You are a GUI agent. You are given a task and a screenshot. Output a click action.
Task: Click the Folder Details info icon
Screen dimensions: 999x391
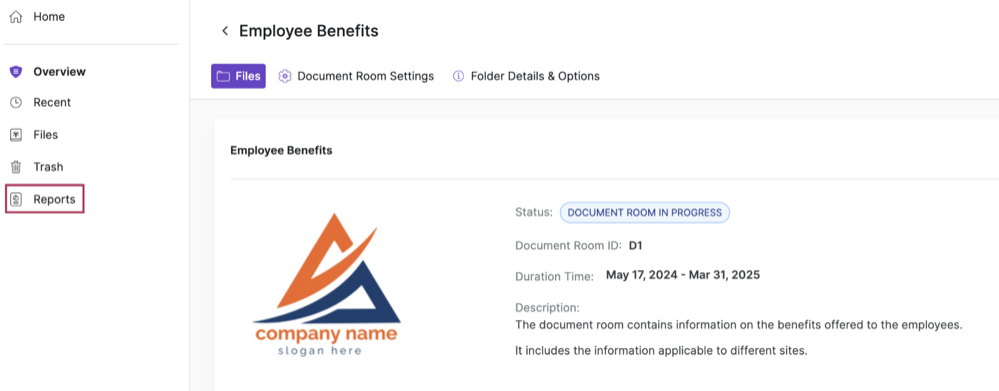click(x=458, y=76)
